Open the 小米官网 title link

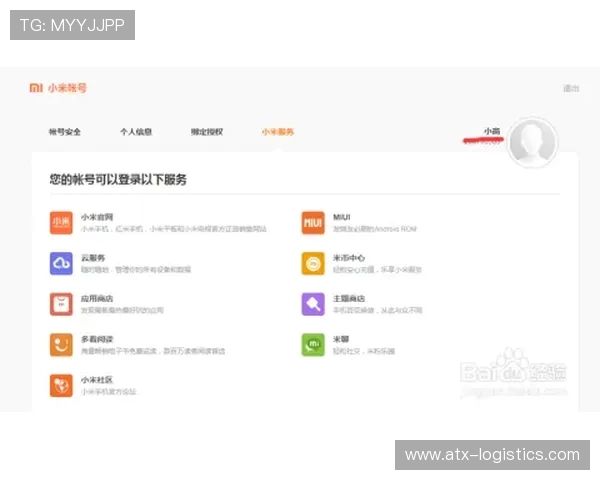pos(97,217)
